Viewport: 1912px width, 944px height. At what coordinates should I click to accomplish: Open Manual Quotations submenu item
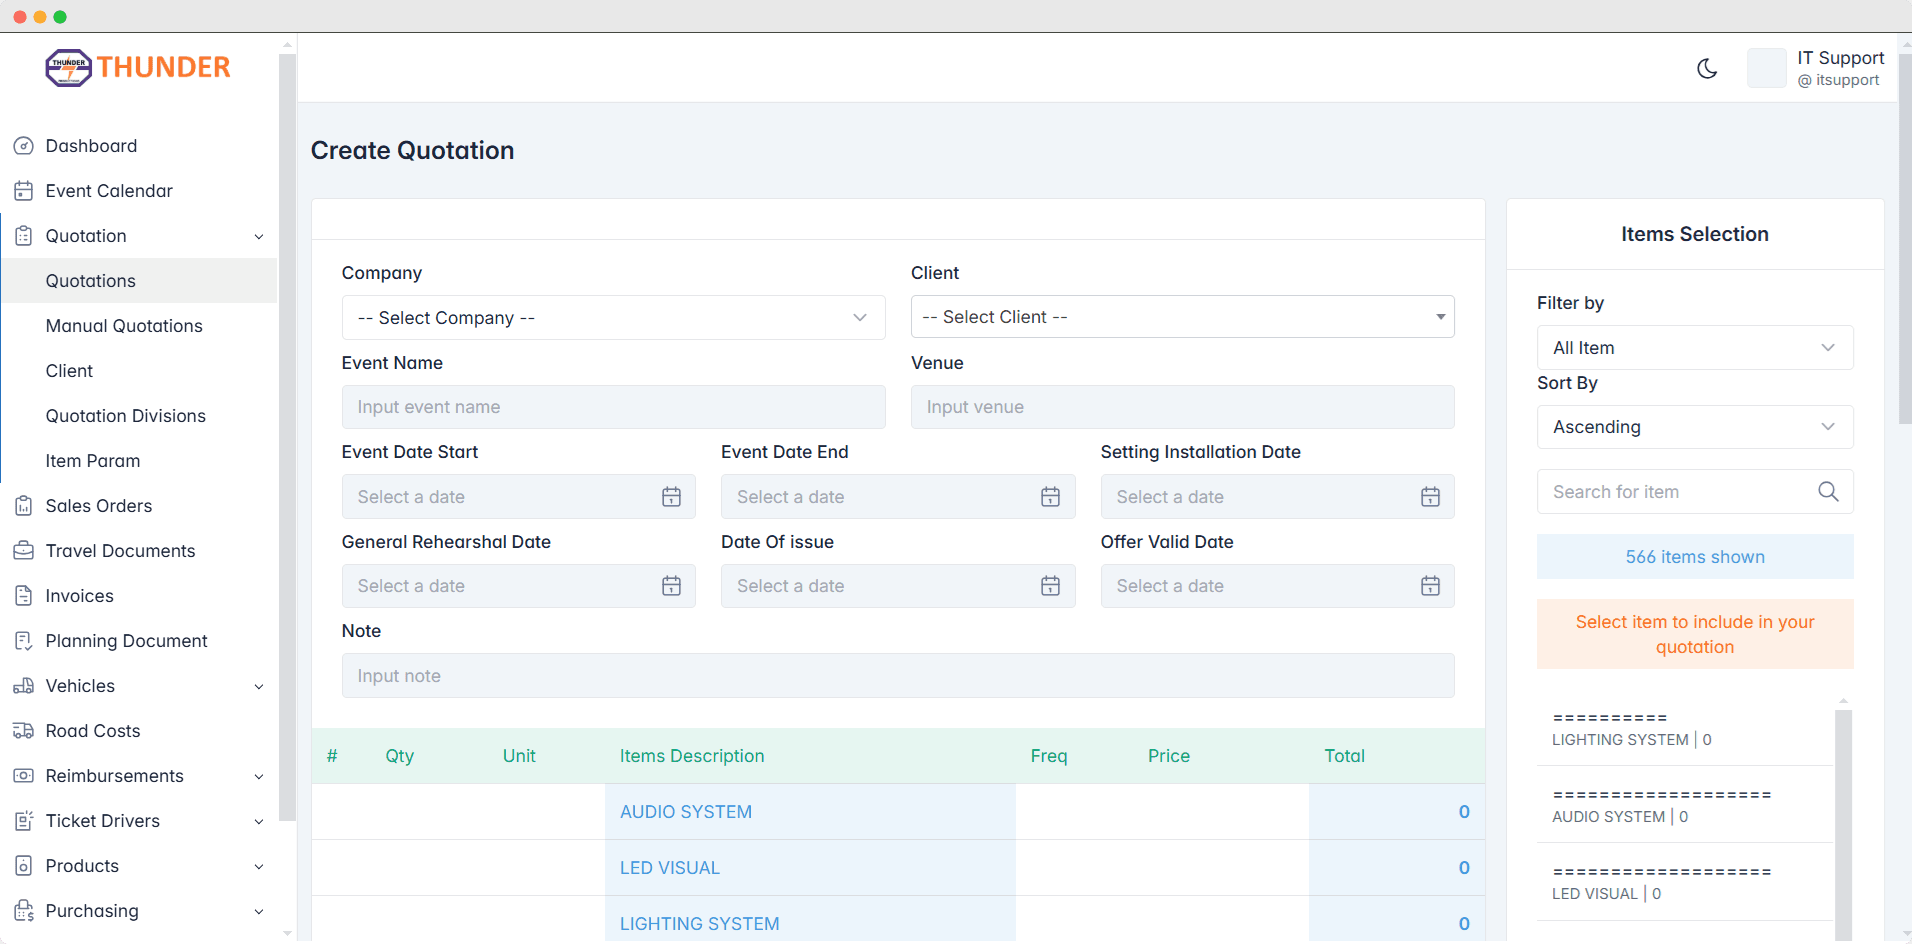(139, 326)
